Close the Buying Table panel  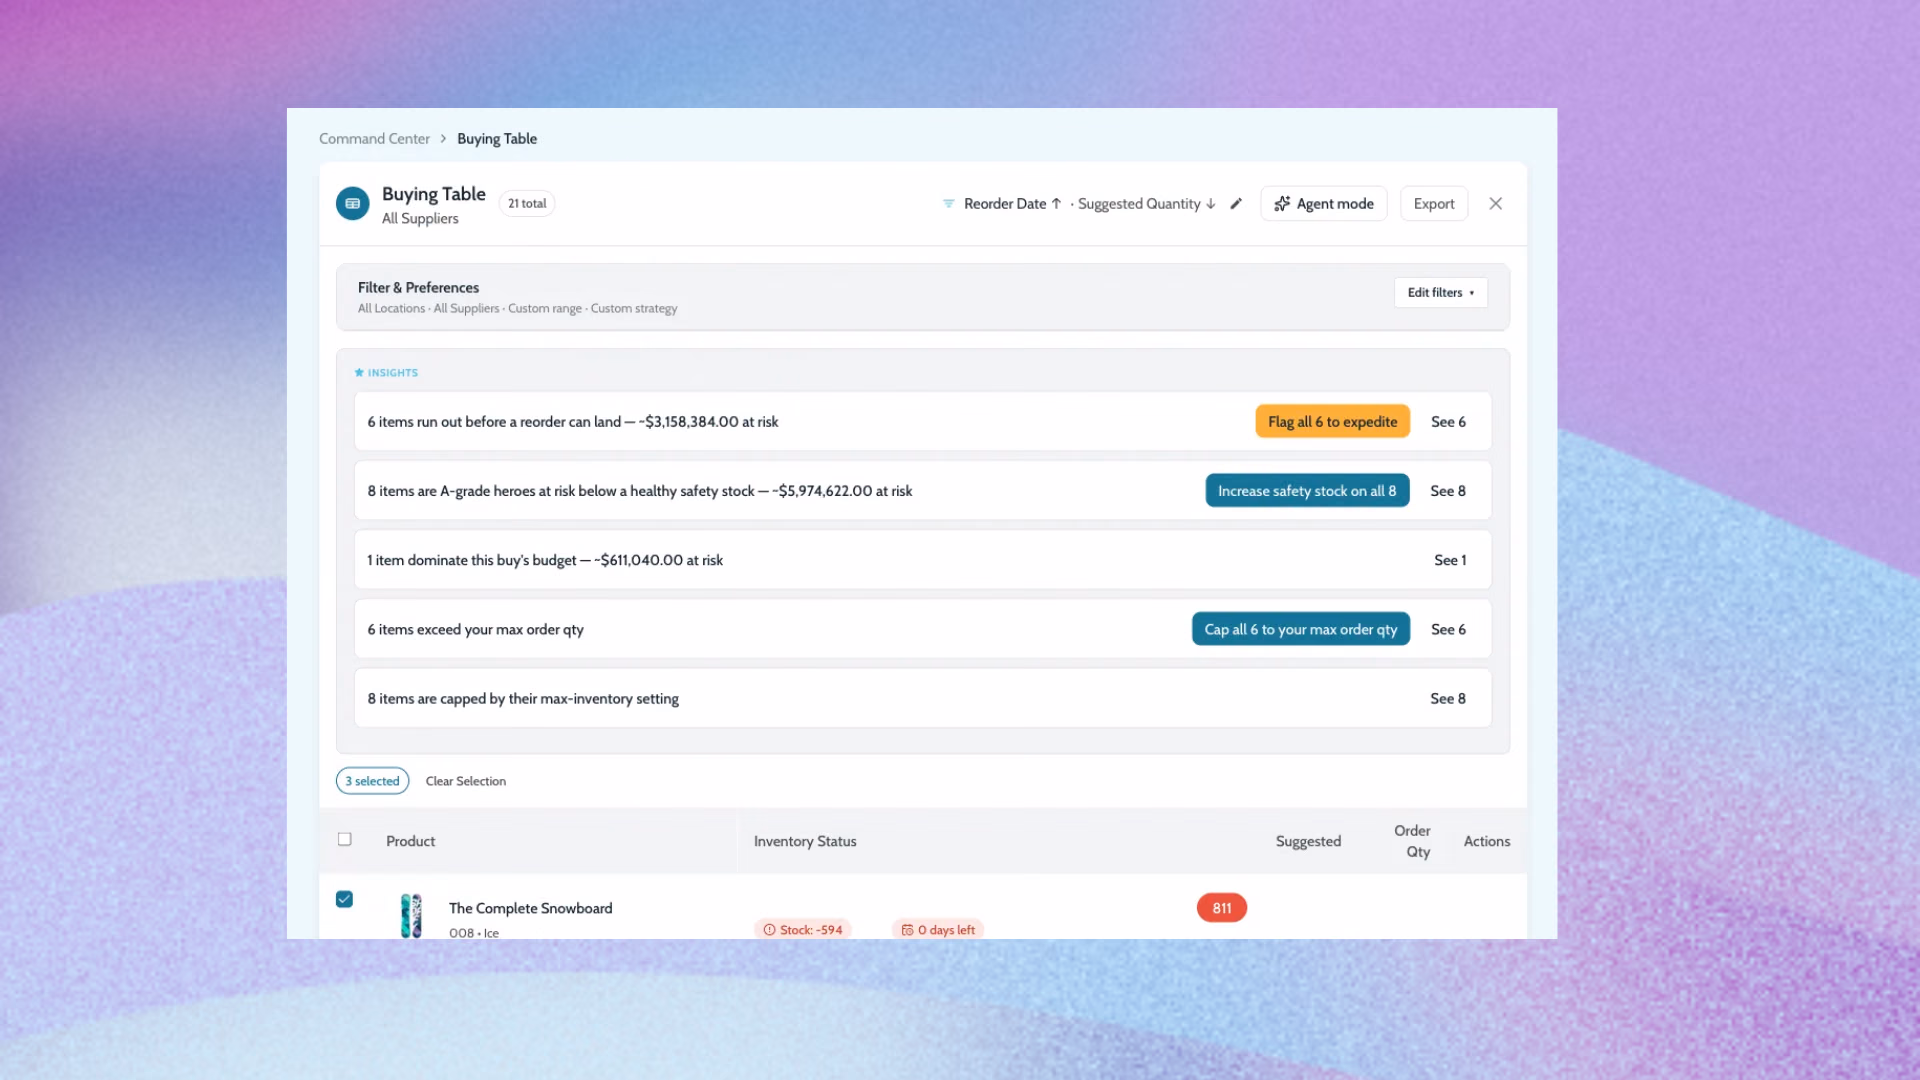click(1495, 204)
